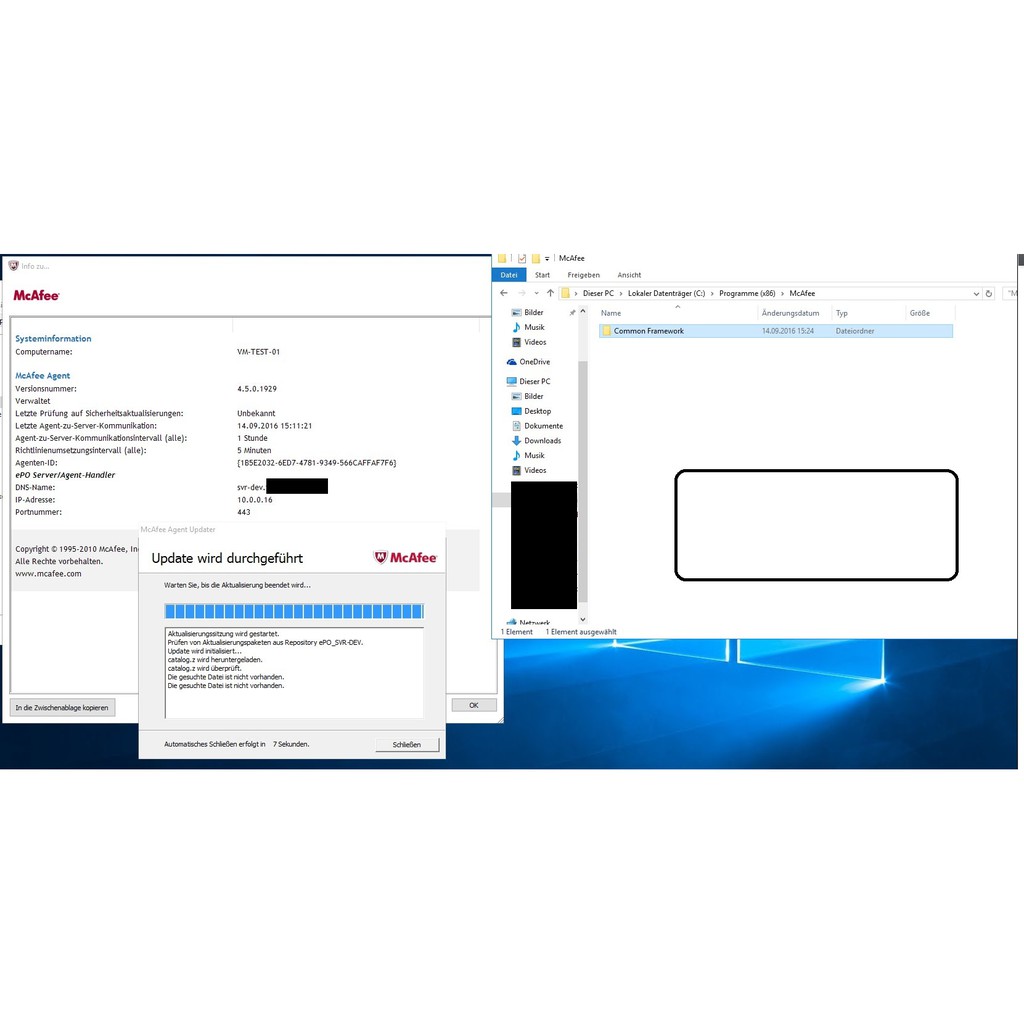Image resolution: width=1024 pixels, height=1024 pixels.
Task: Click the timestamp 14.09.2016 15:11:21
Action: 274,426
